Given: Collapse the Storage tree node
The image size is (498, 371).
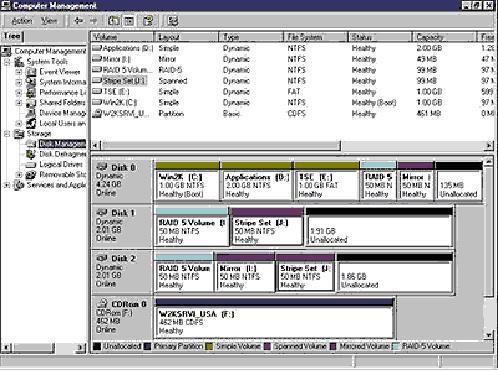Looking at the screenshot, I should 7,134.
